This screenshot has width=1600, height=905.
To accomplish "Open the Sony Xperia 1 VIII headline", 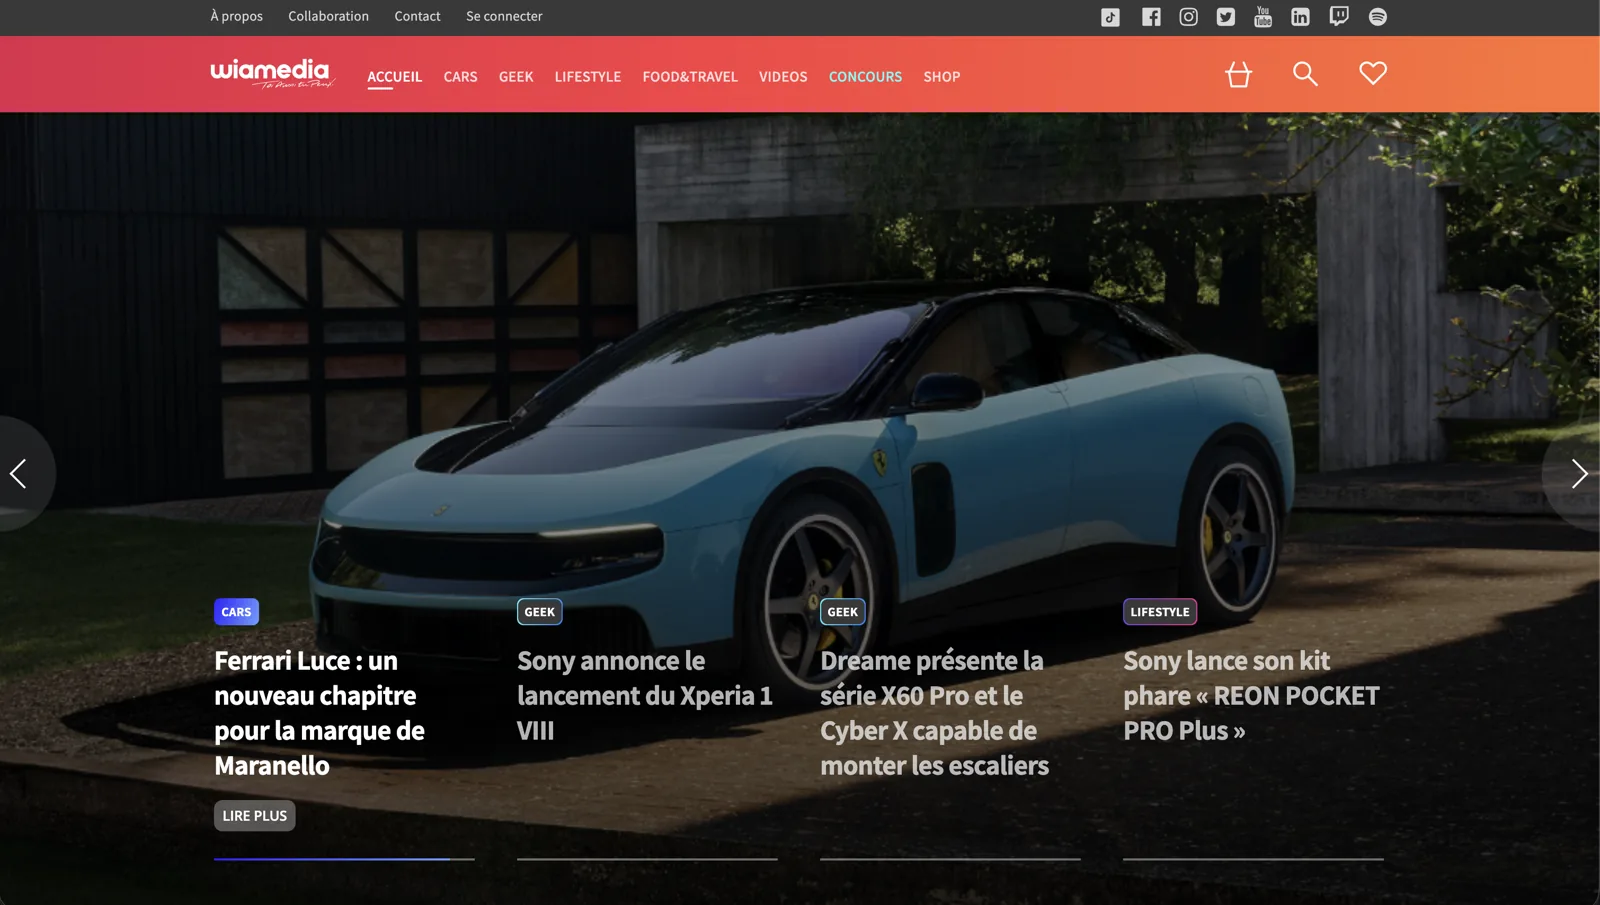I will tap(645, 696).
